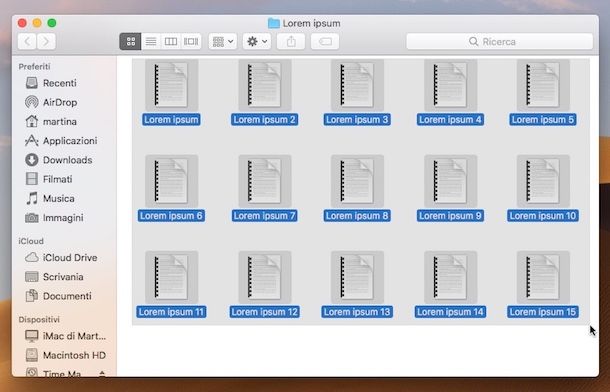
Task: Click the Lorem ipsum 5 file icon
Action: [x=543, y=85]
